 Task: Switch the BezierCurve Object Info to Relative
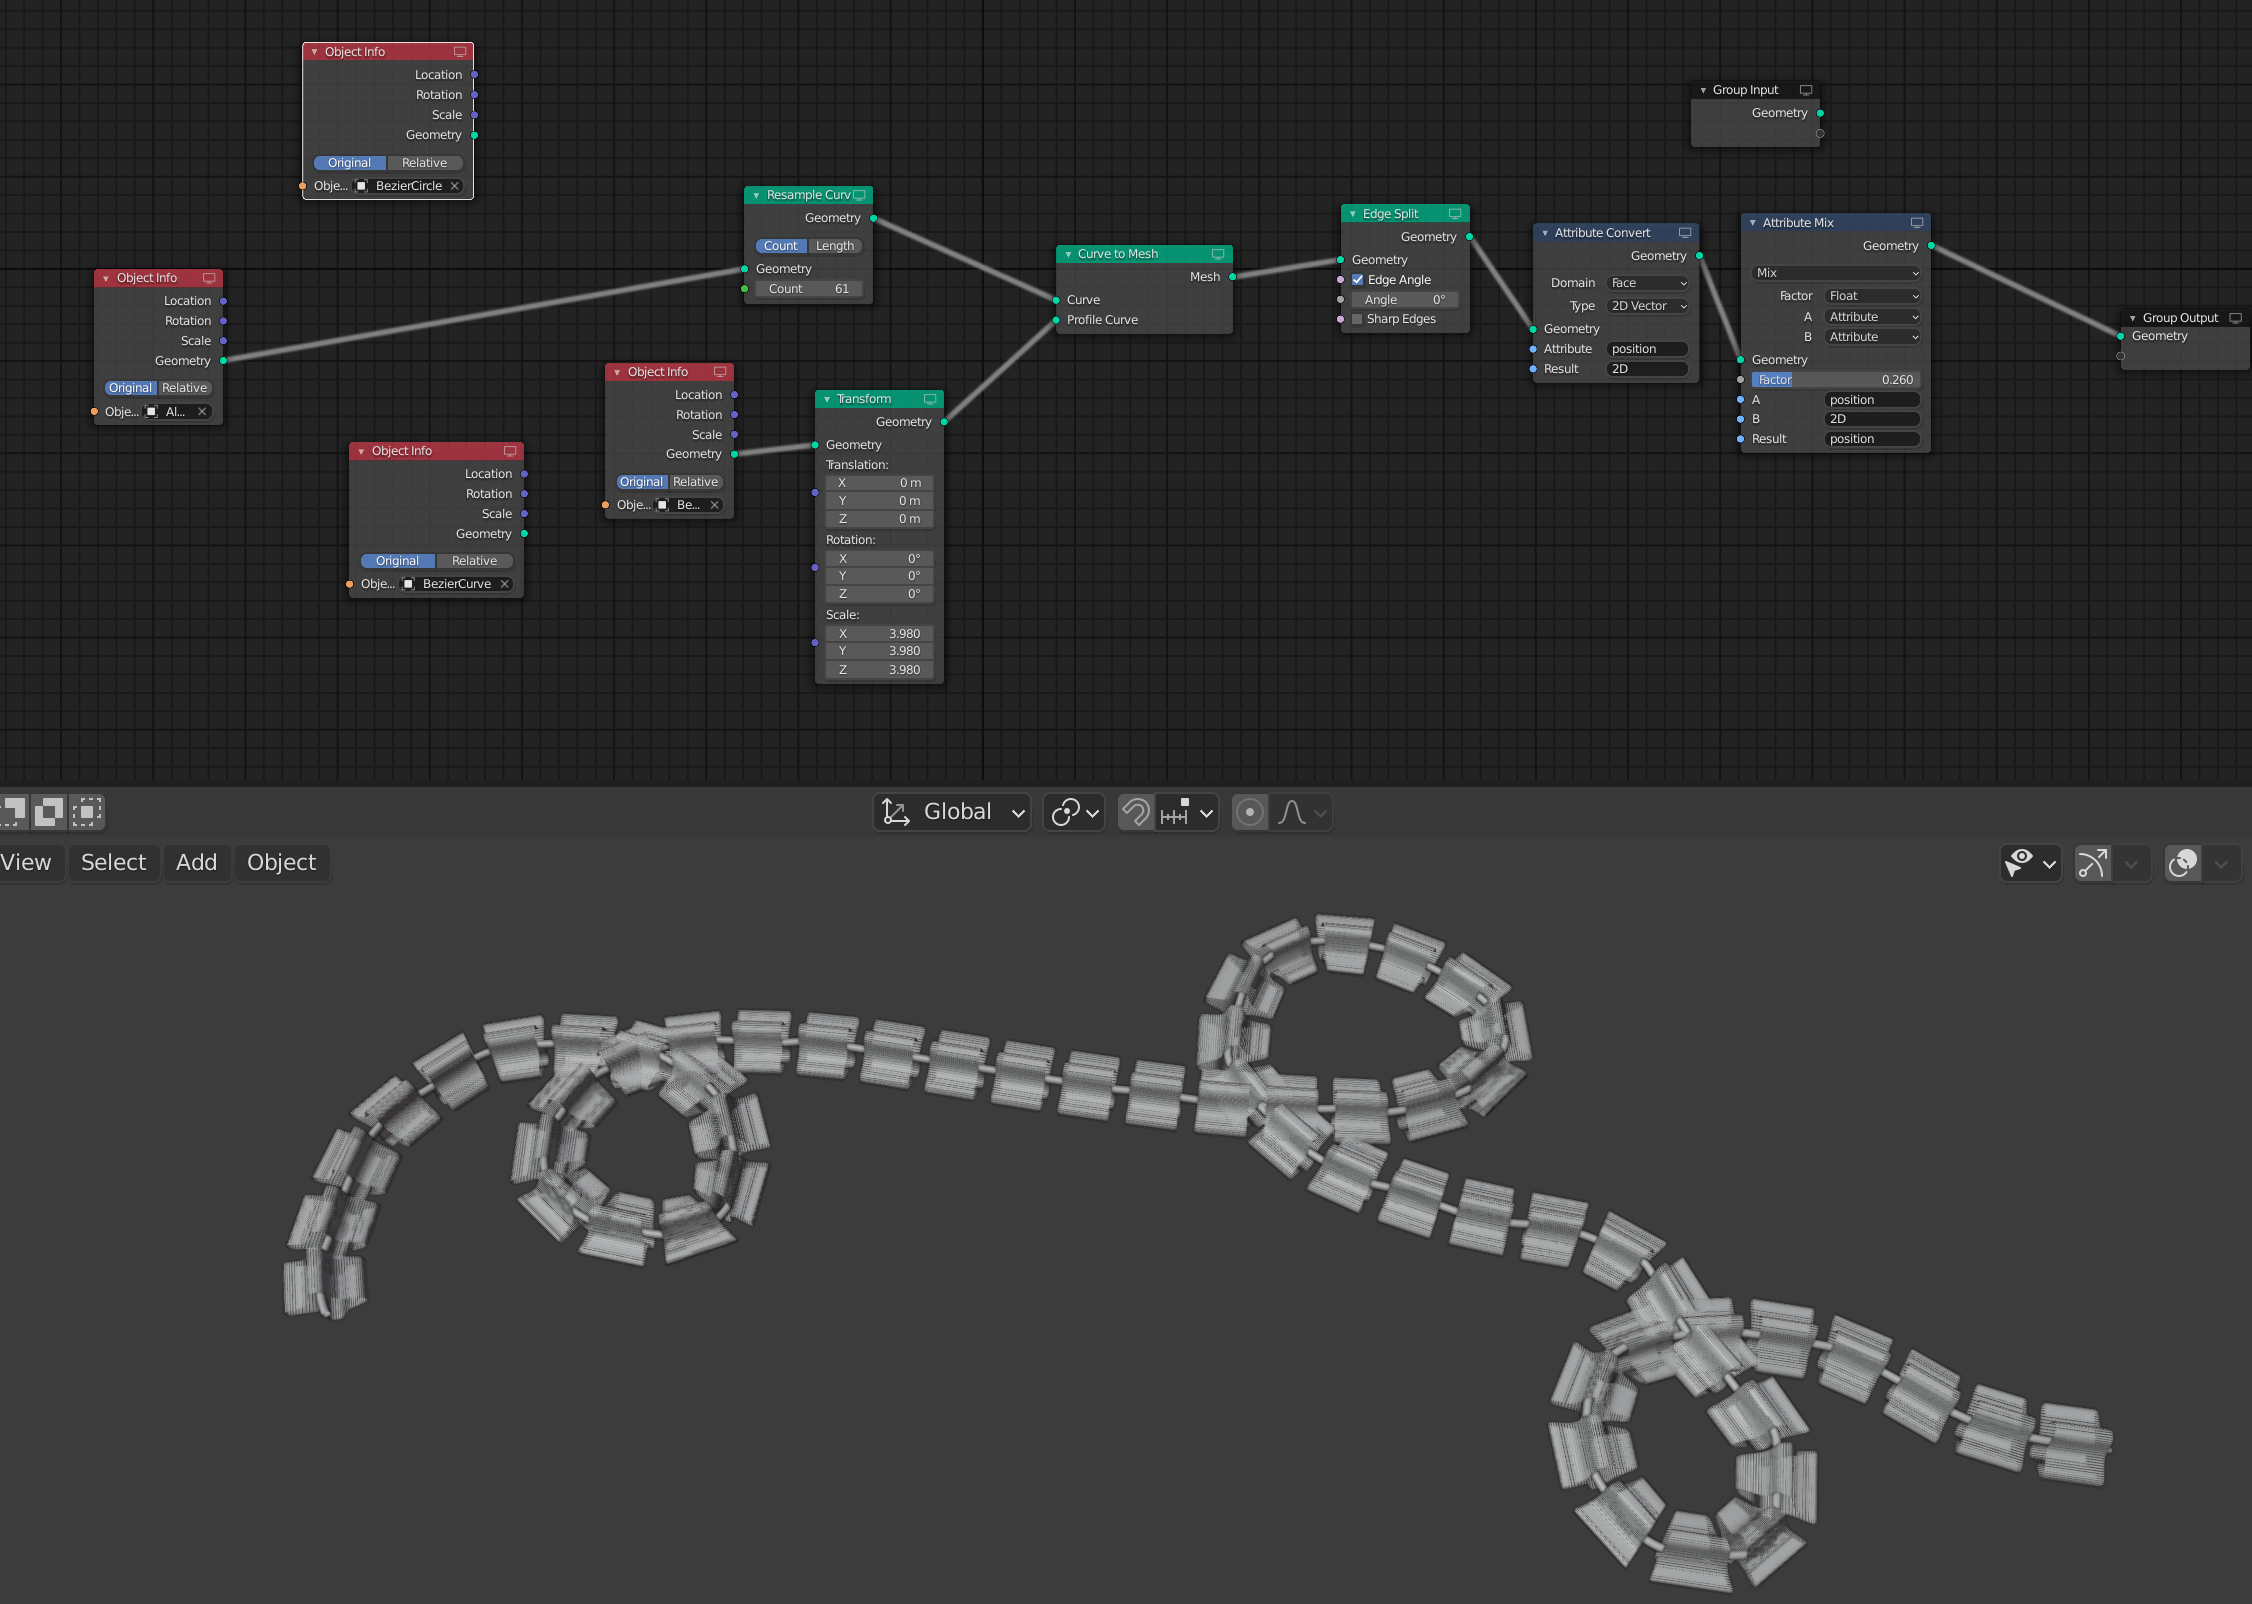474,560
